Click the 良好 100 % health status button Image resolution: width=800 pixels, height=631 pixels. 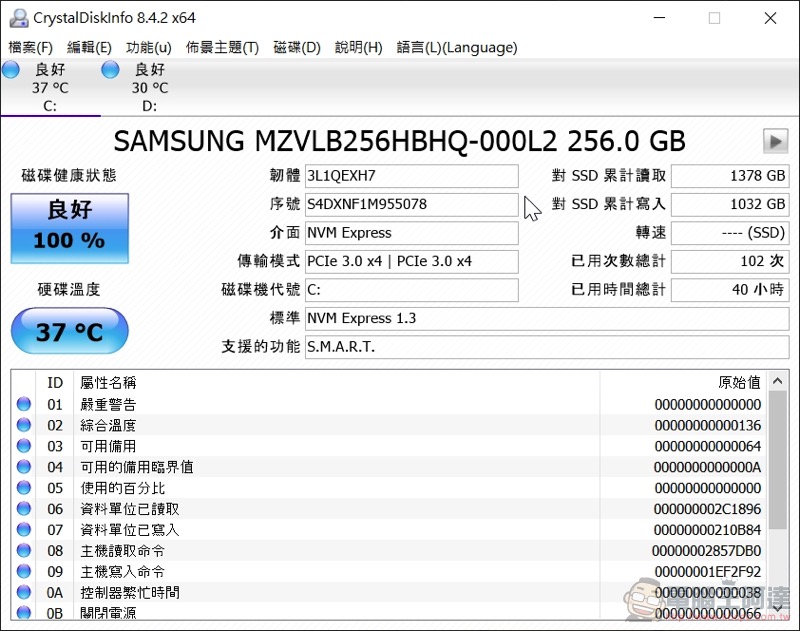click(69, 228)
